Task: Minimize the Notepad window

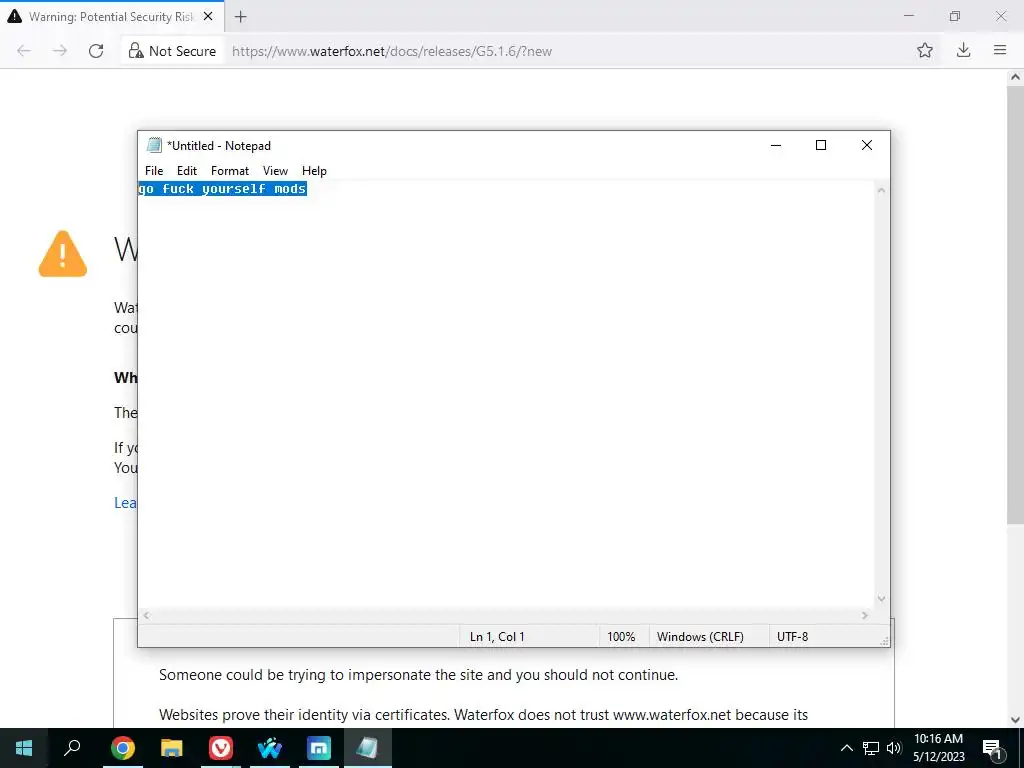Action: pos(776,145)
